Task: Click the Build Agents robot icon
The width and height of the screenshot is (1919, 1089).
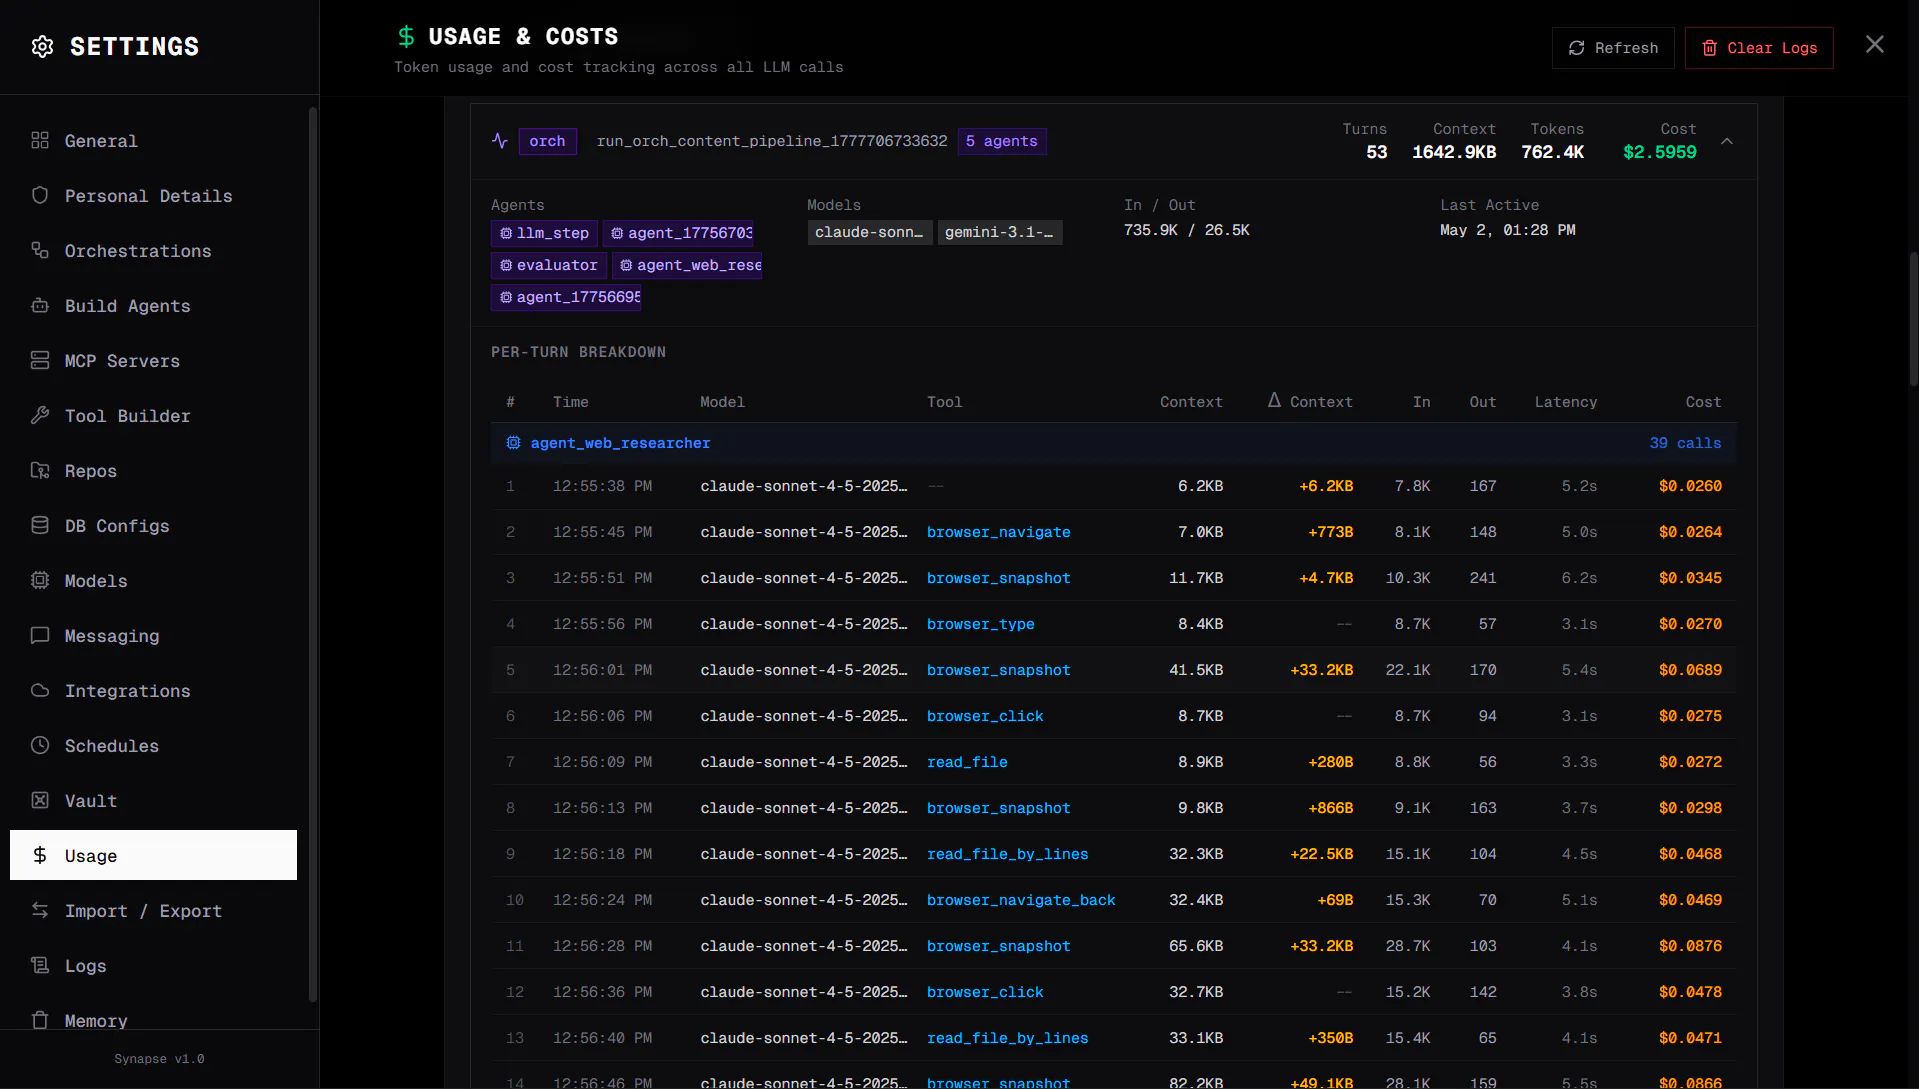Action: (40, 305)
